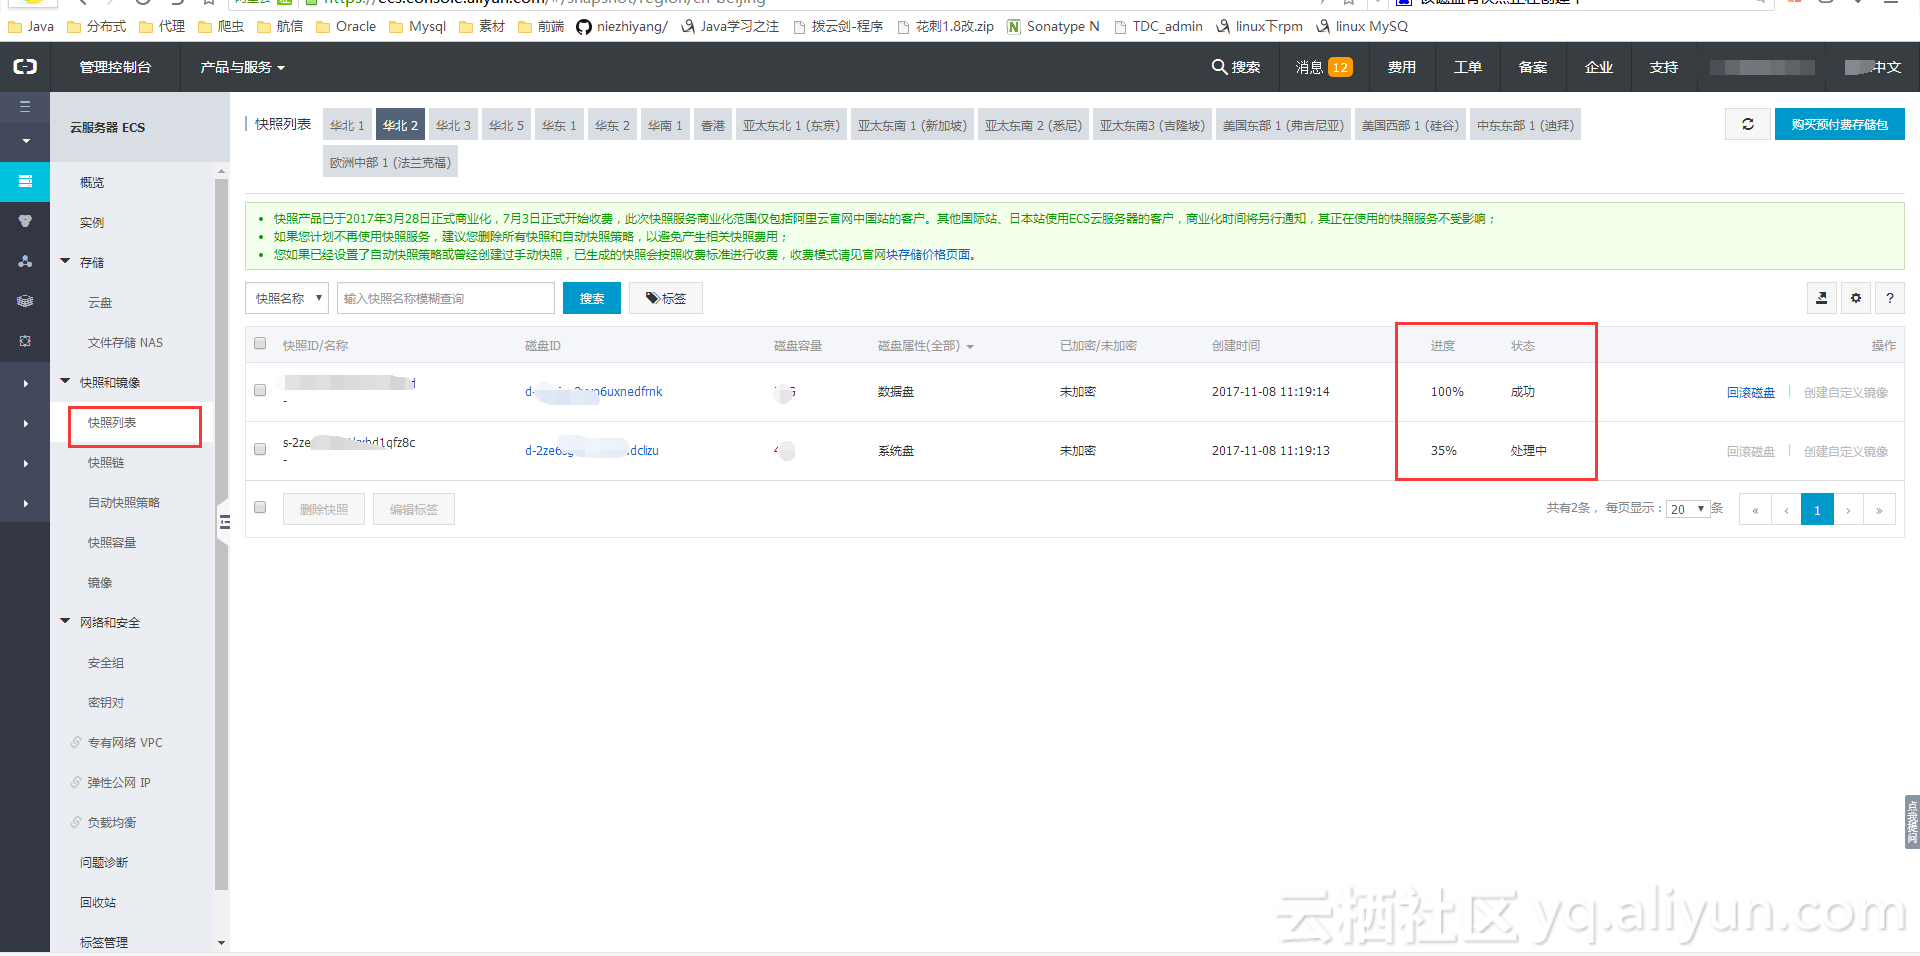Tick the select-all checkbox in table header

tap(260, 344)
